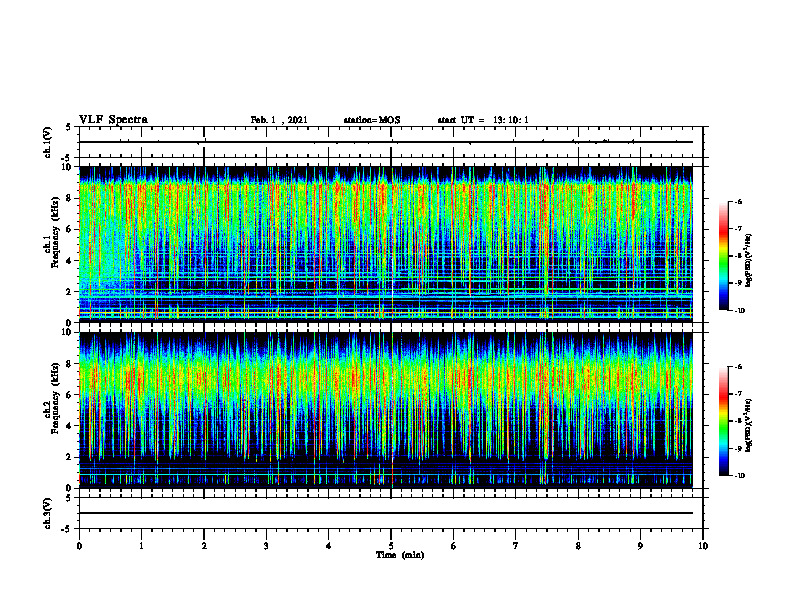The width and height of the screenshot is (792, 612).
Task: Select the "2" kHz tick on ch.1 axis
Action: [70, 292]
